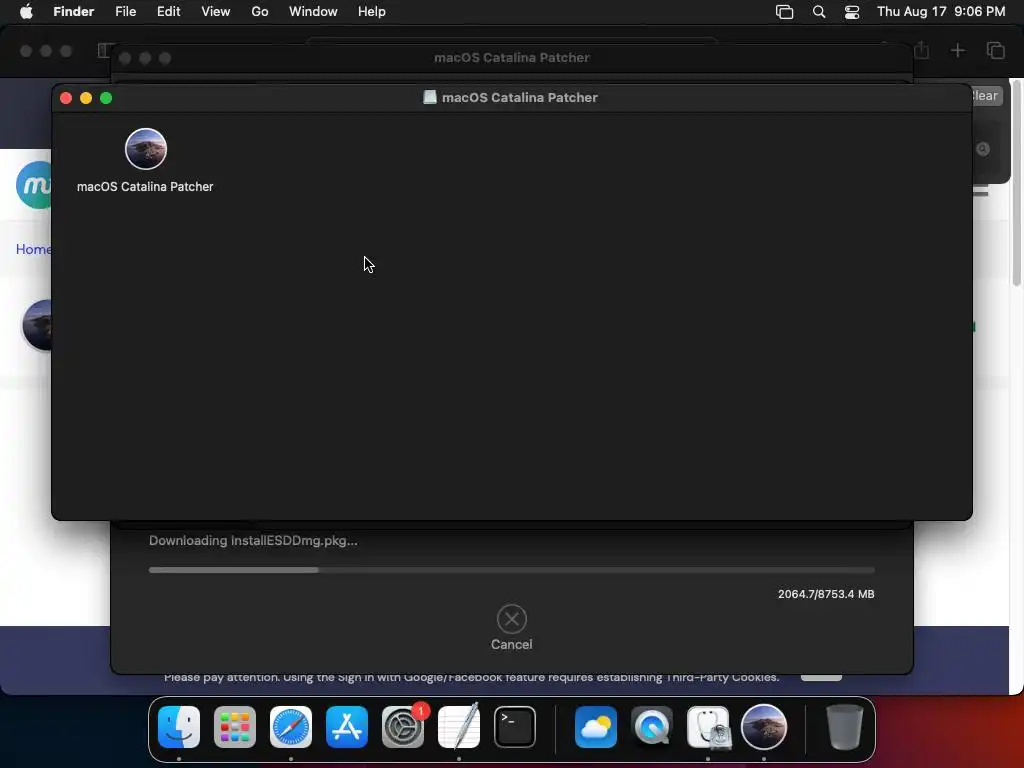Viewport: 1024px width, 768px height.
Task: Click the Home link on the Safari page
Action: coord(33,249)
